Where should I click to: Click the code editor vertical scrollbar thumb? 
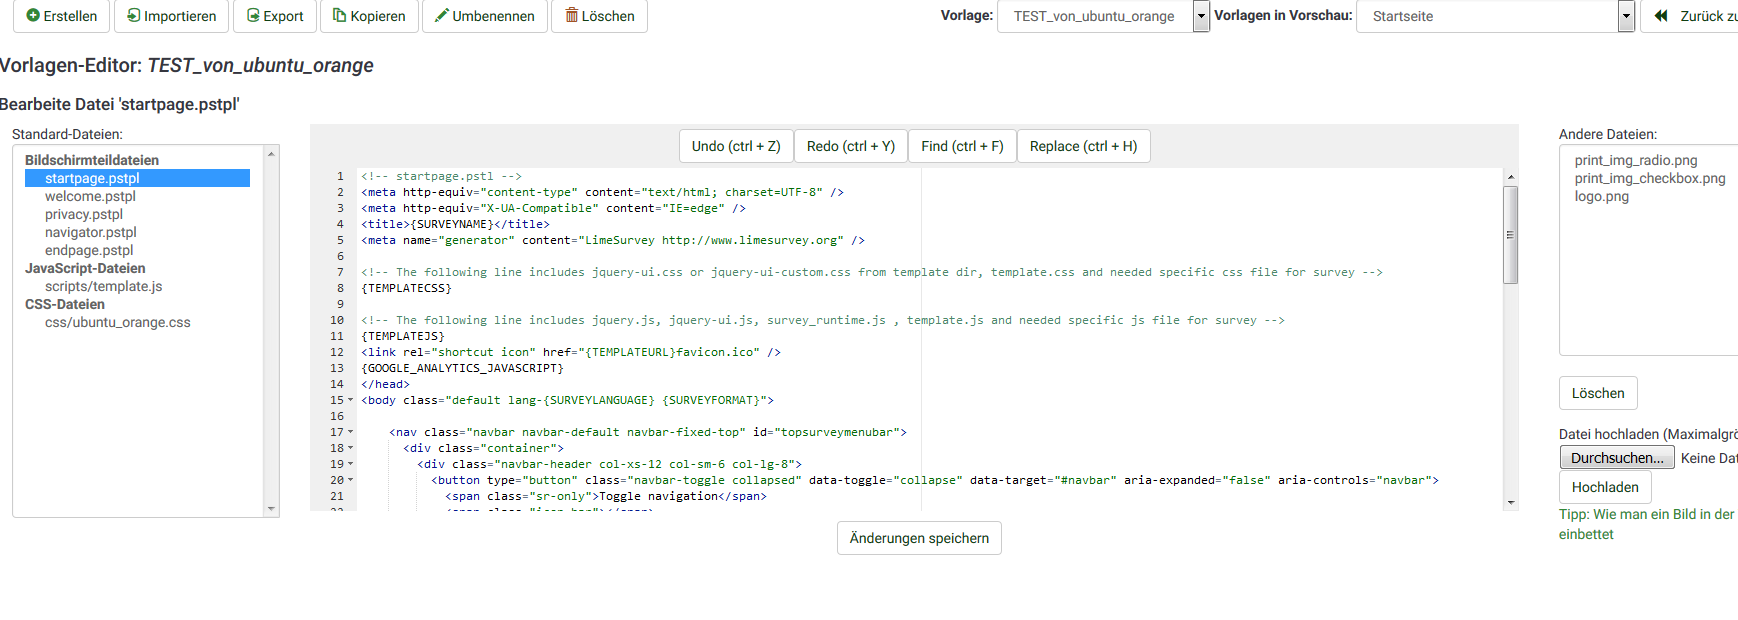click(1510, 235)
